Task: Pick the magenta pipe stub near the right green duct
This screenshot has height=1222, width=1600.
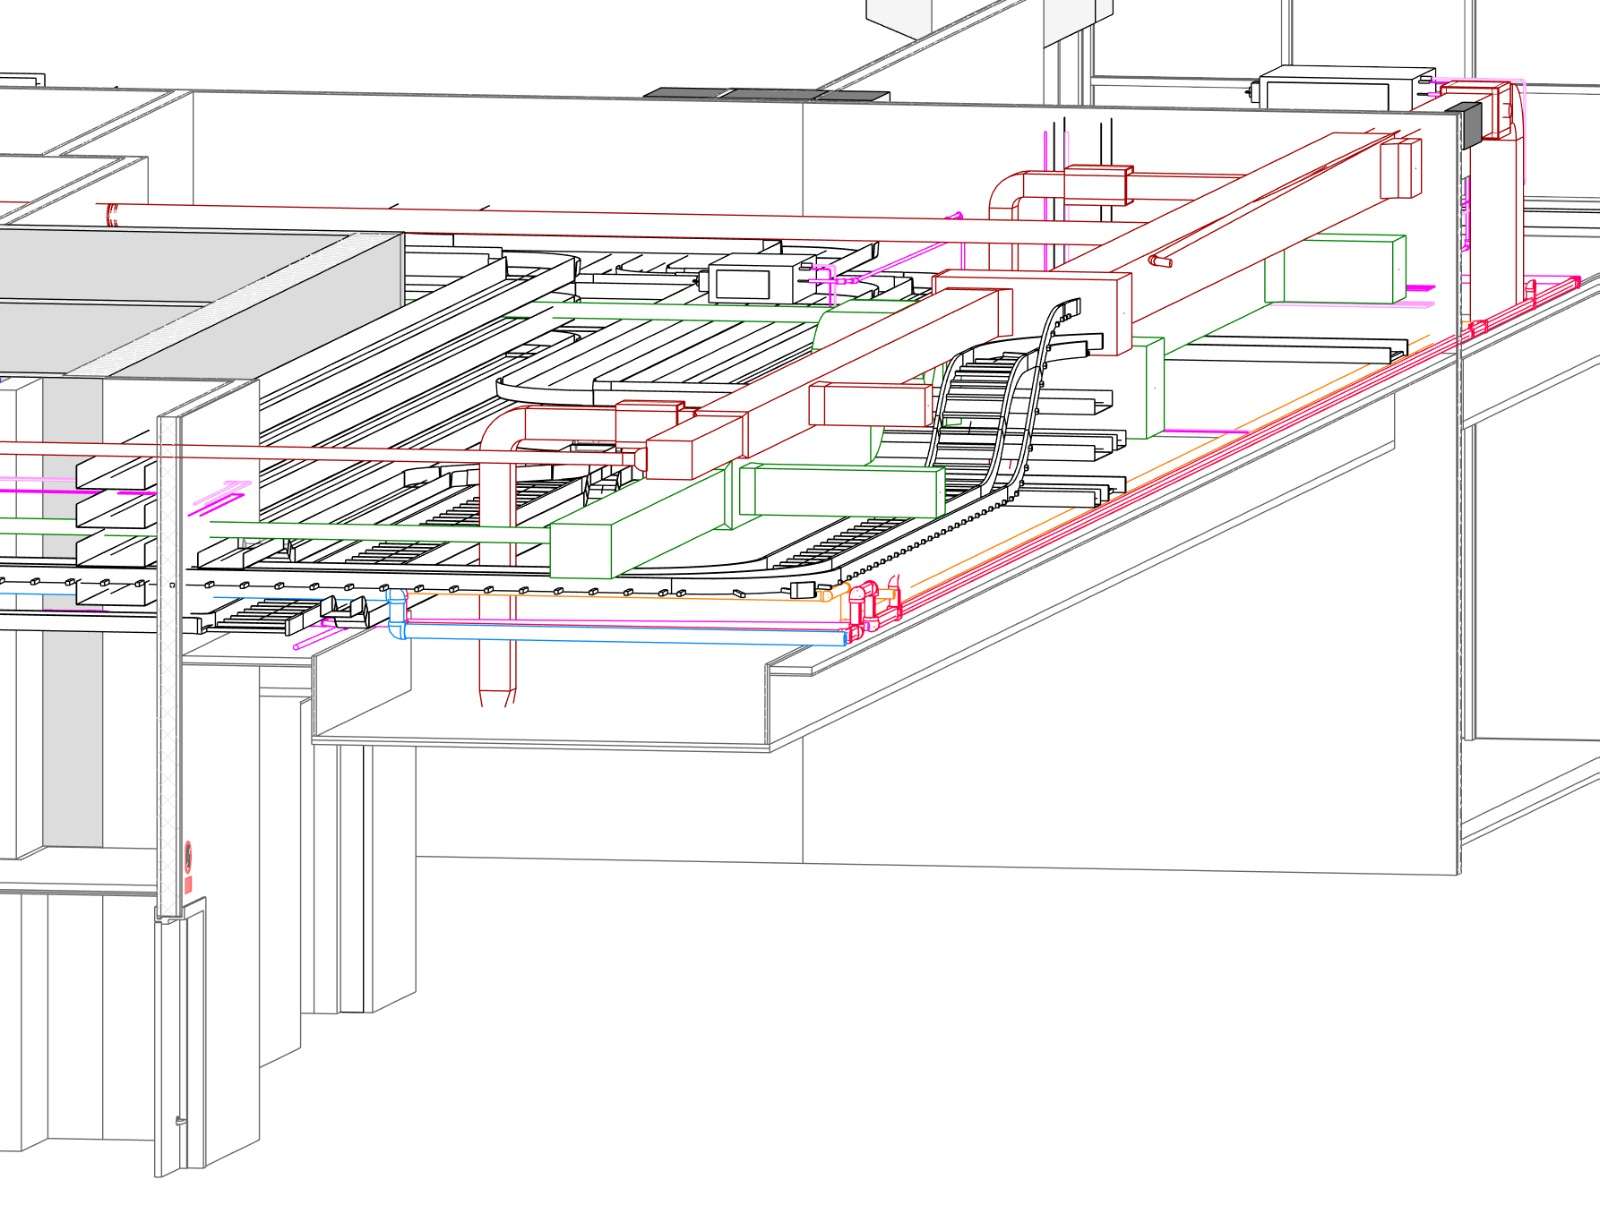Action: coord(1418,288)
